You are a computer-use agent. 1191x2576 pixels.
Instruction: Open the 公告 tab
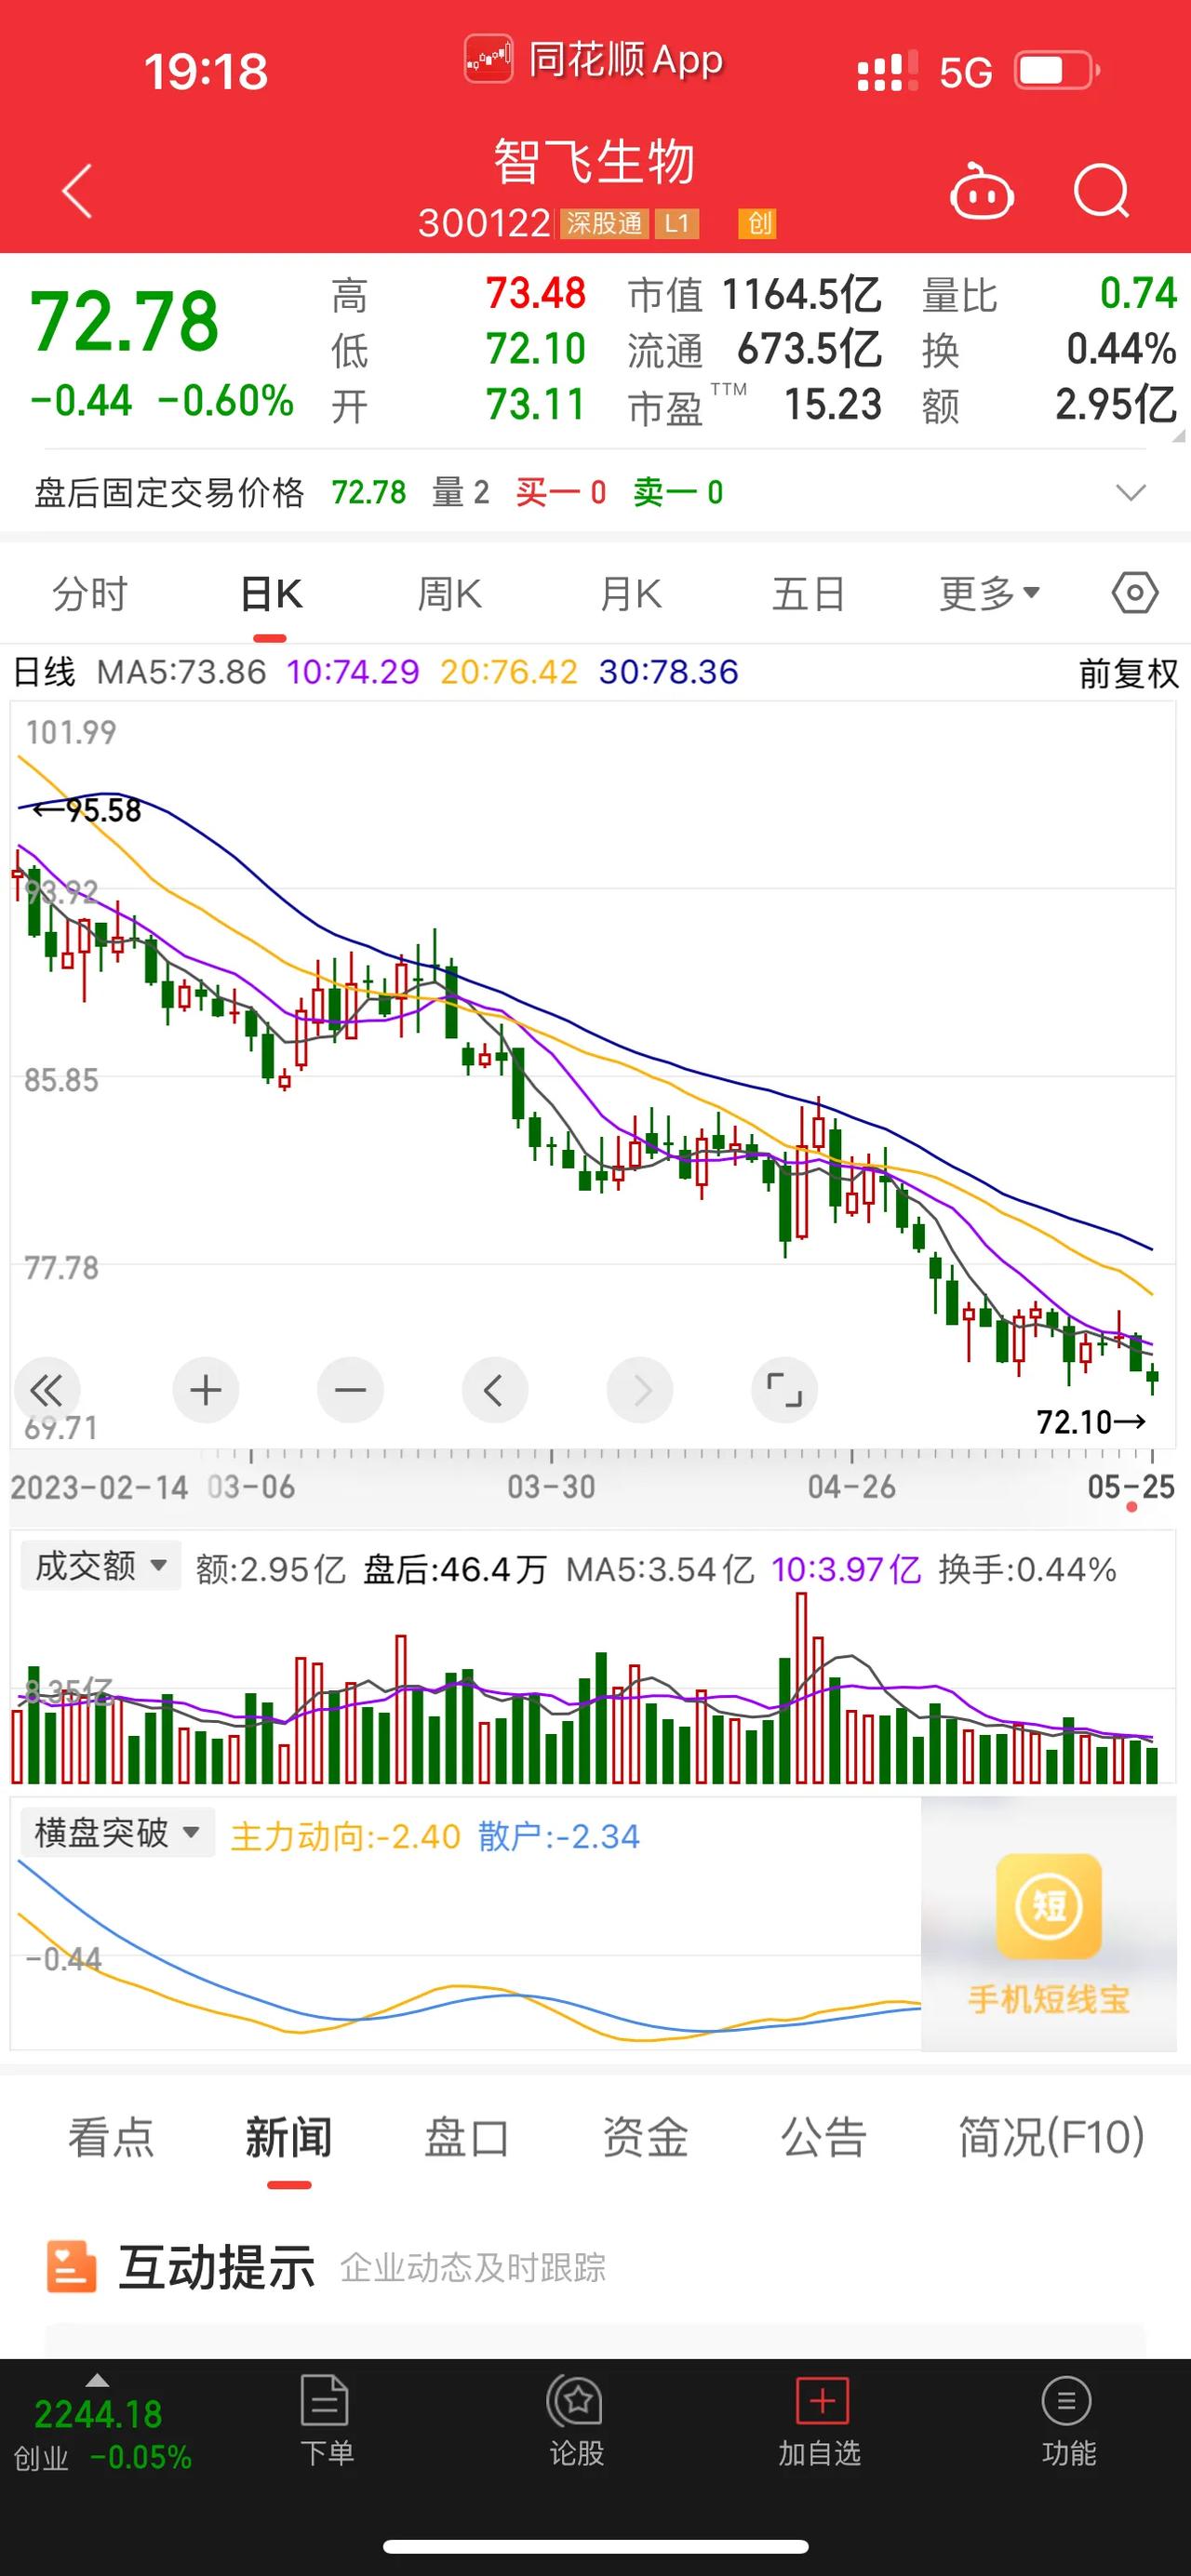[x=823, y=2137]
